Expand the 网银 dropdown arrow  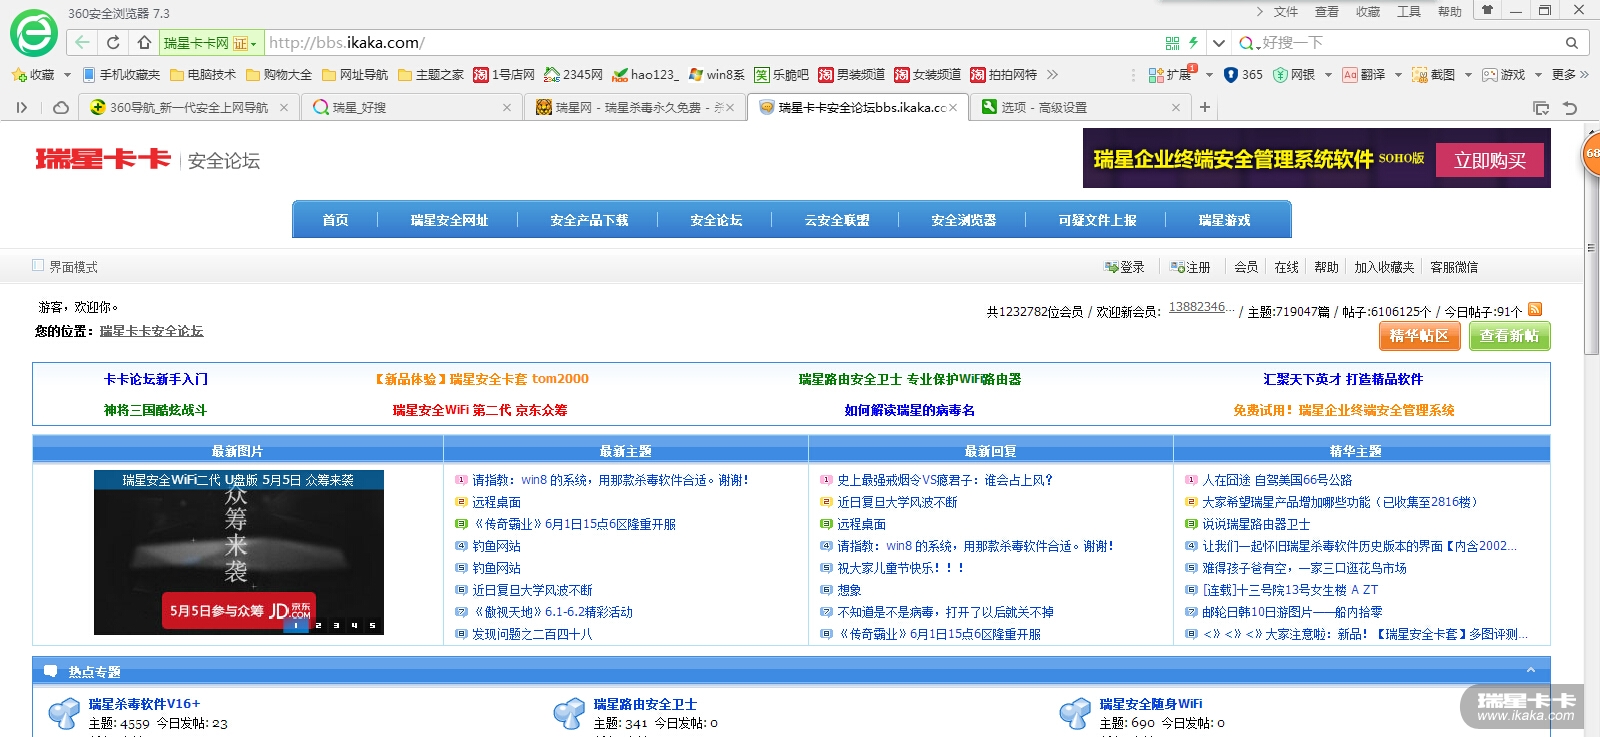click(x=1328, y=75)
